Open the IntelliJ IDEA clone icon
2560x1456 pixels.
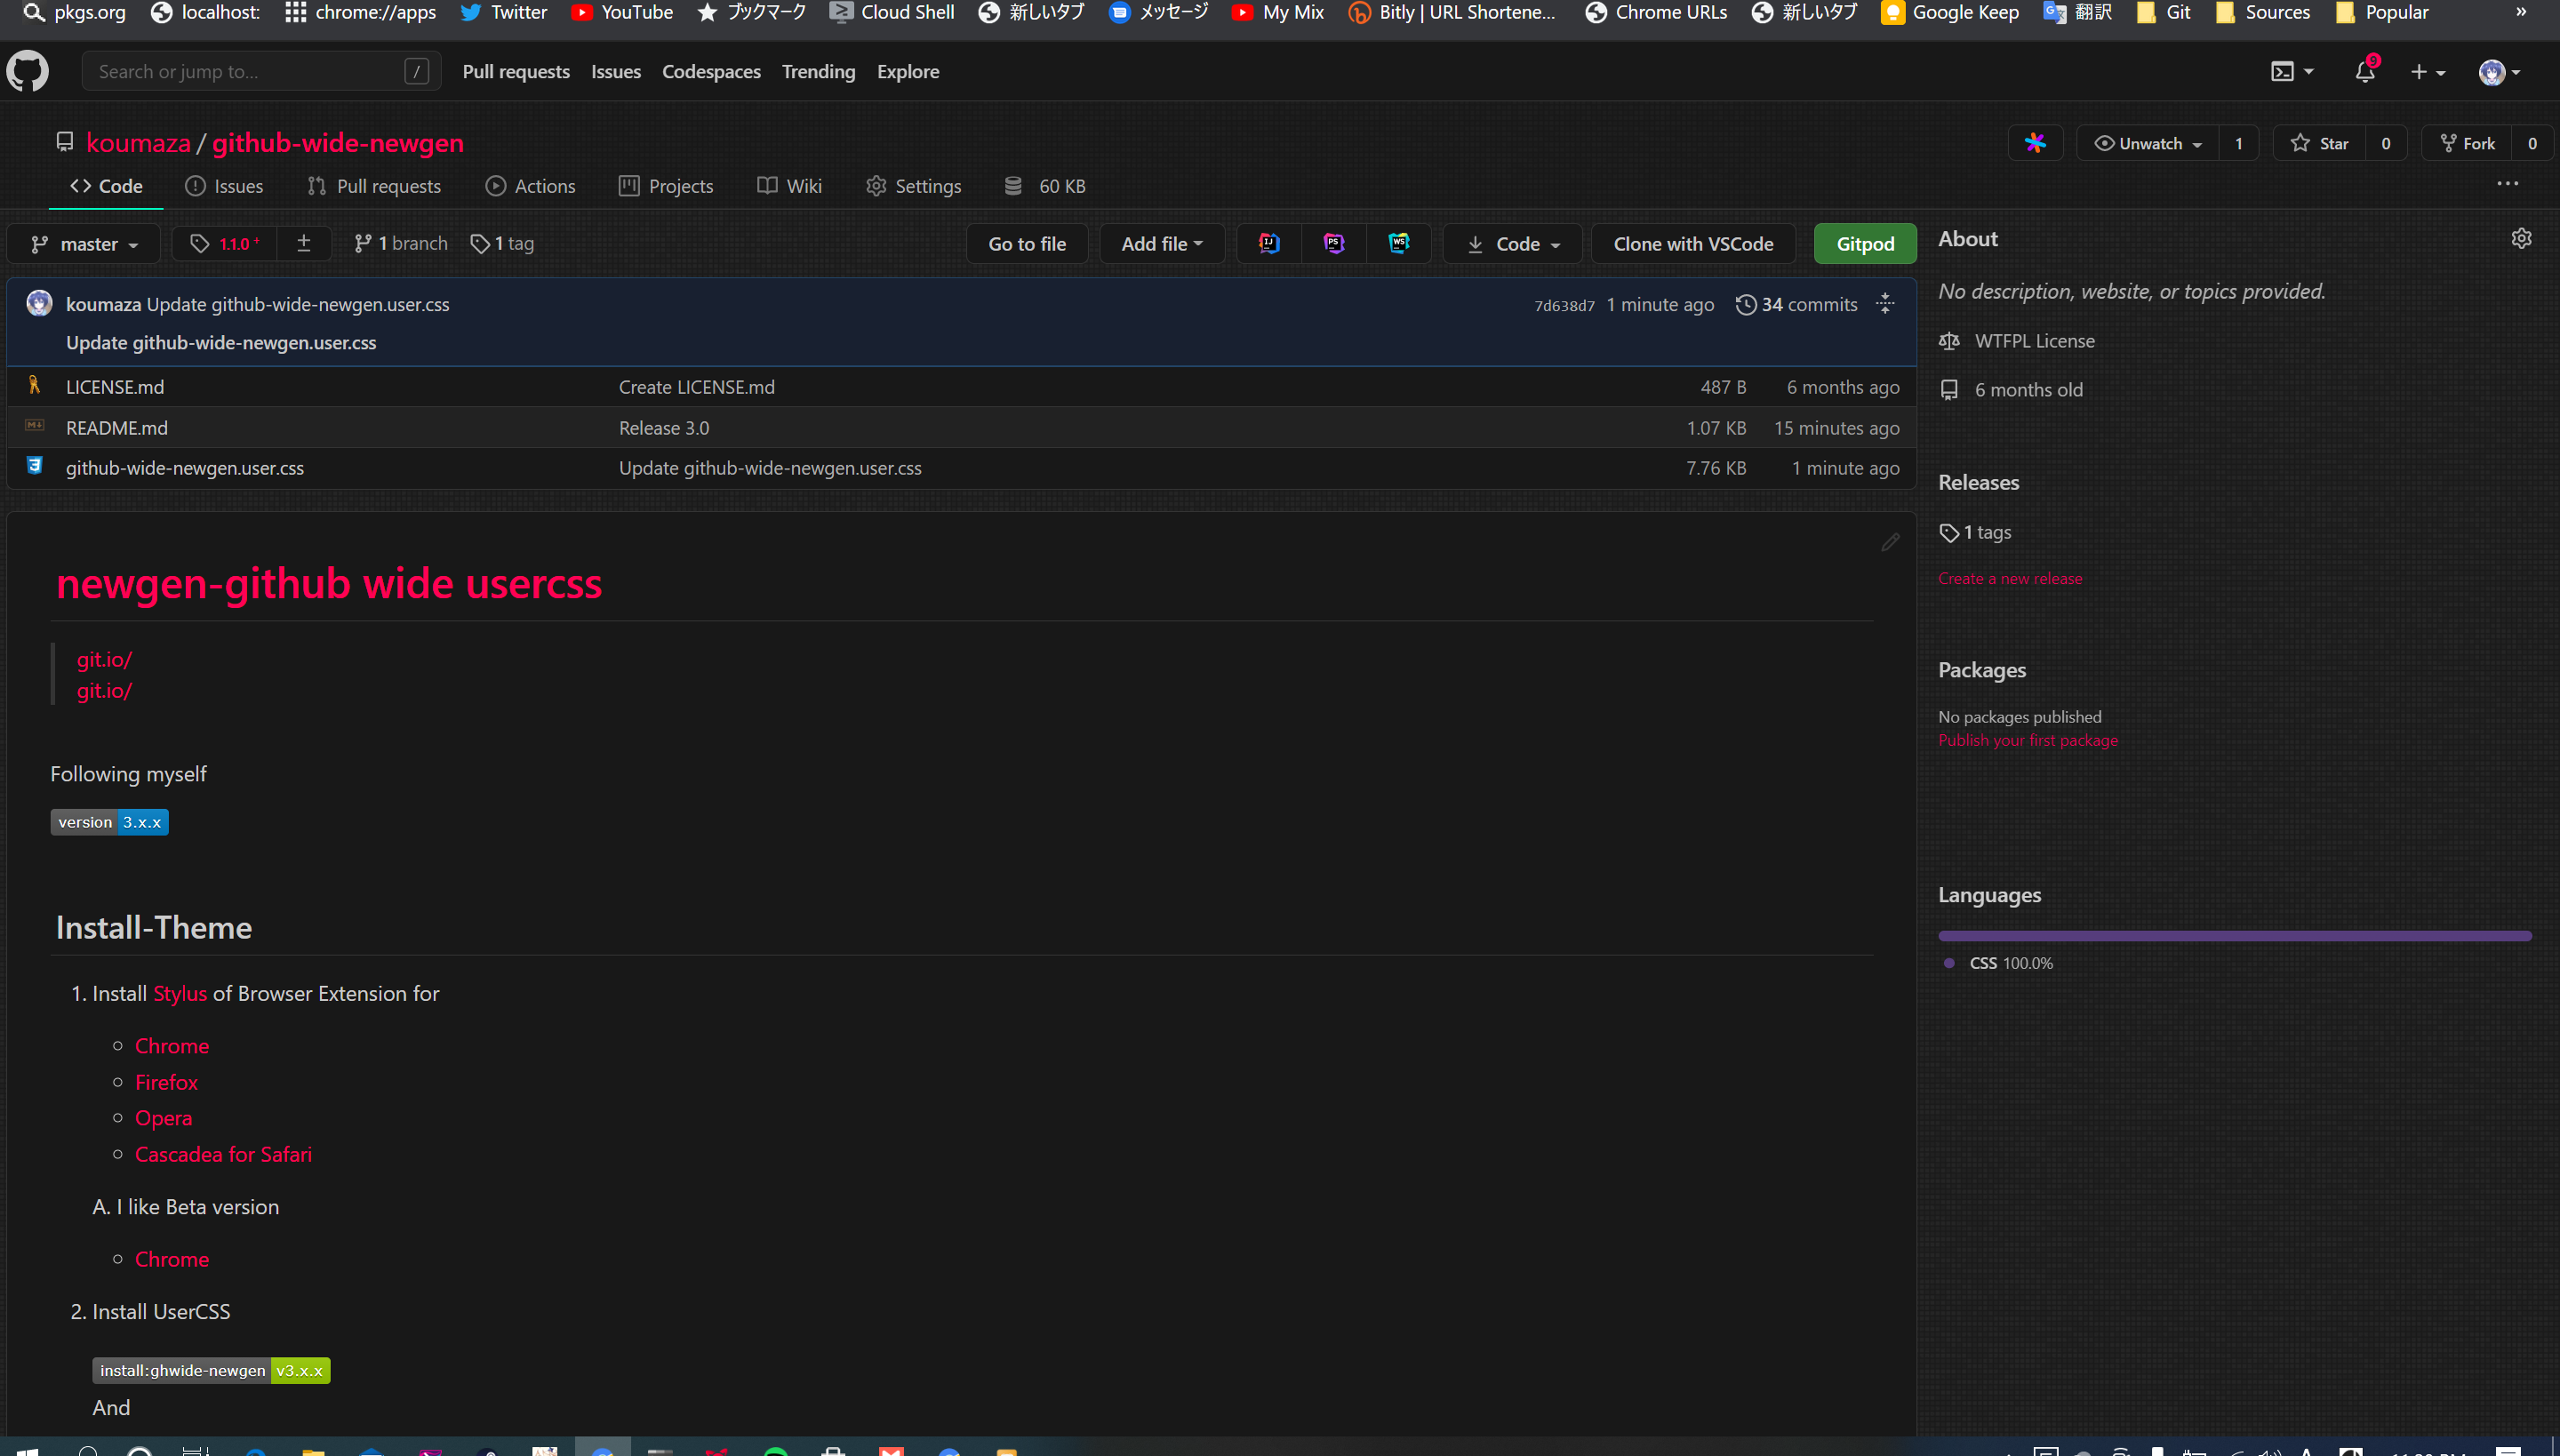1269,243
